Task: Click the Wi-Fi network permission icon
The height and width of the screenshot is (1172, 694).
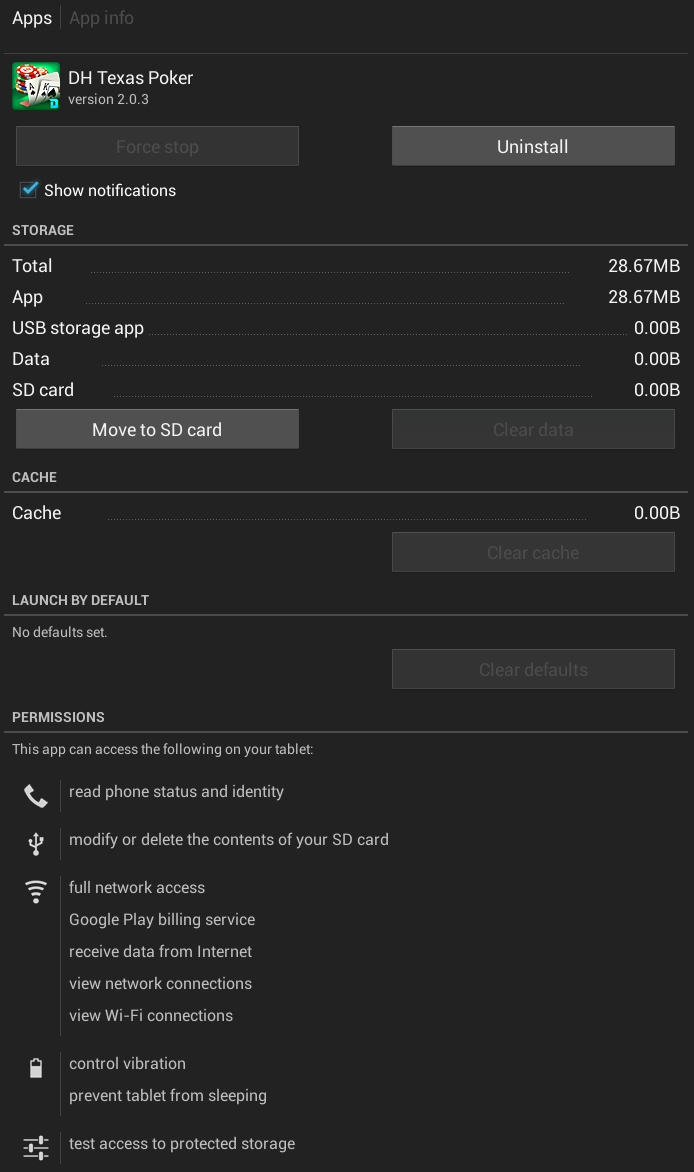Action: 36,891
